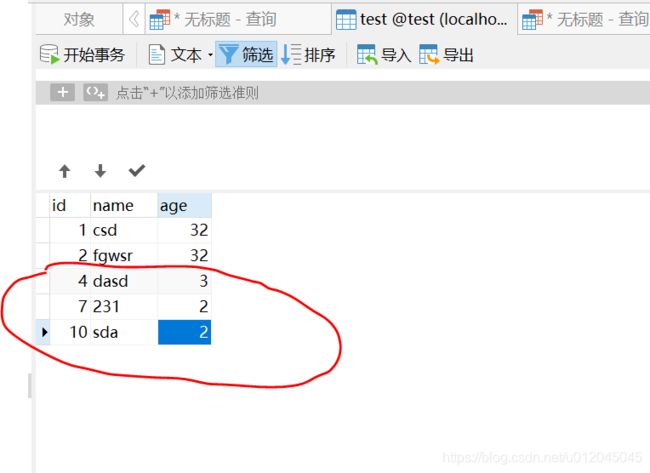
Task: Click the id cell 2 of row fgwsr
Action: pyautogui.click(x=70, y=255)
